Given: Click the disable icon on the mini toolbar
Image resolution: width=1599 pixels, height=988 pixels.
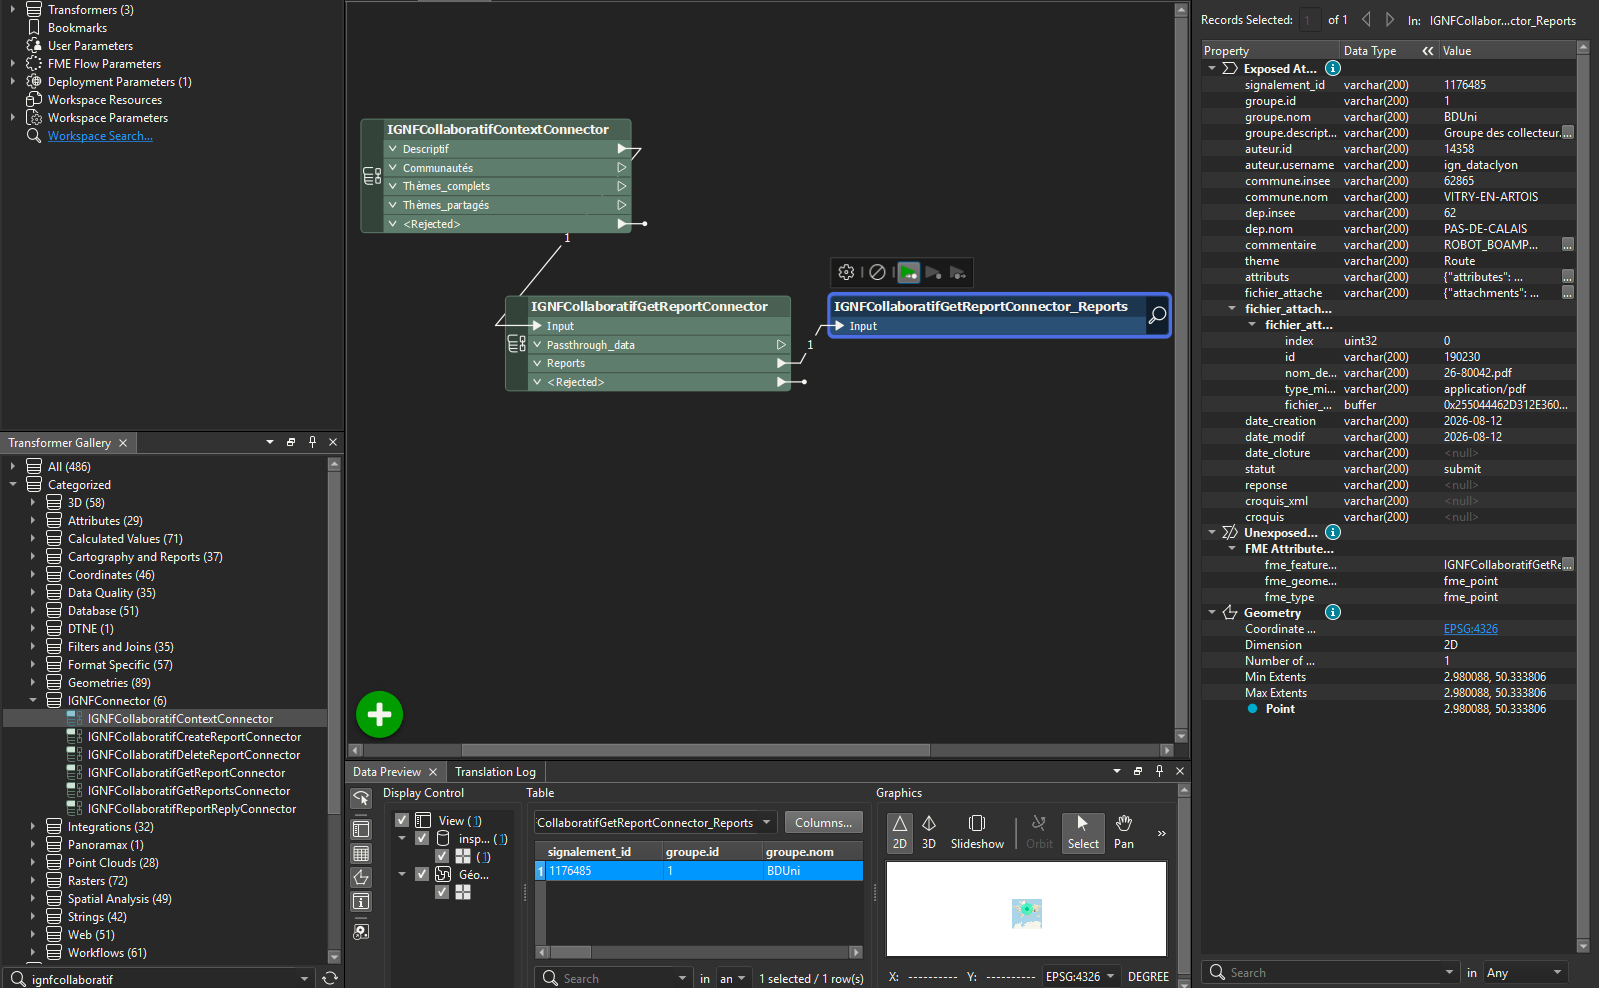Looking at the screenshot, I should [x=877, y=272].
